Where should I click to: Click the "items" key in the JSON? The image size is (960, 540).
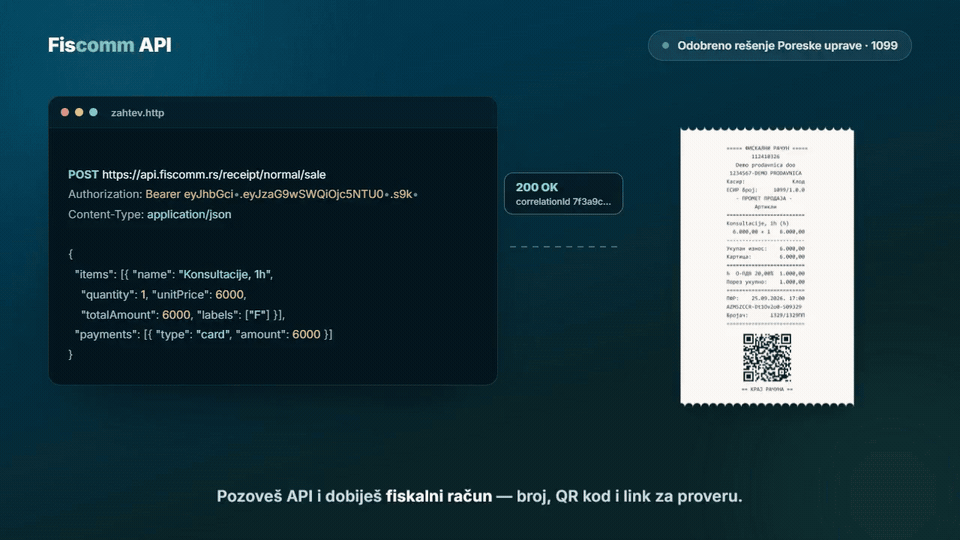[96, 274]
